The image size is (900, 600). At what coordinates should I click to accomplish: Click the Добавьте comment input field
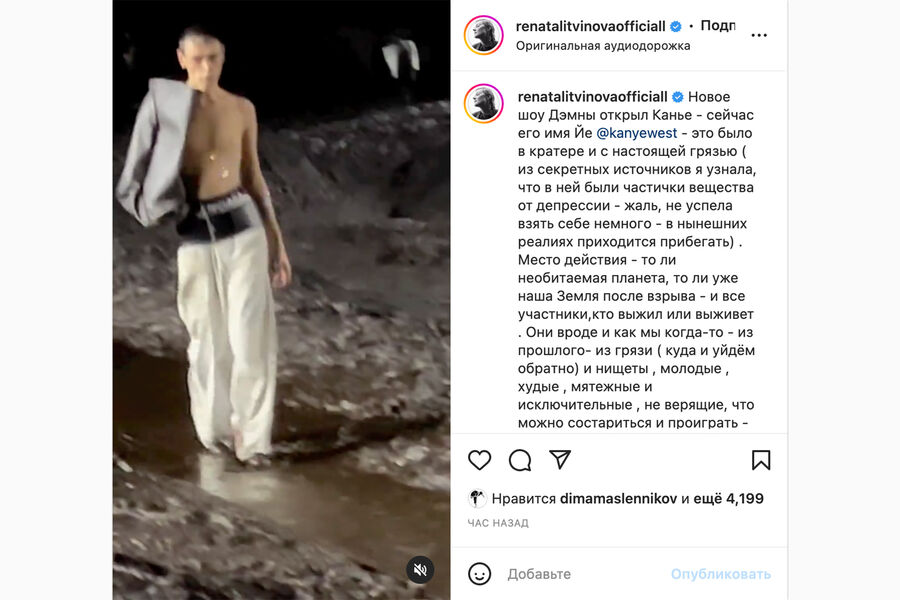tap(585, 574)
